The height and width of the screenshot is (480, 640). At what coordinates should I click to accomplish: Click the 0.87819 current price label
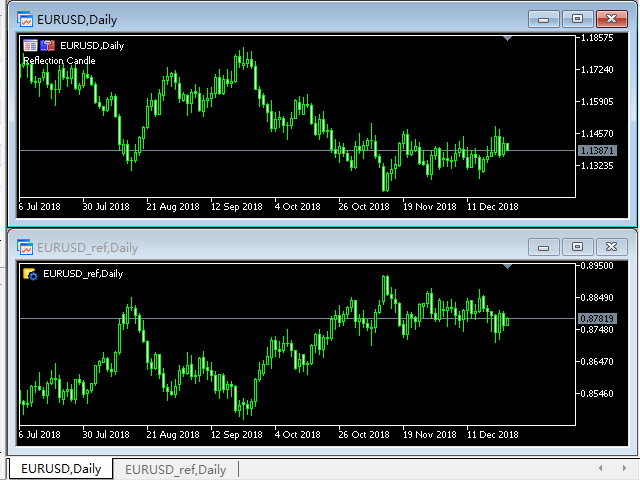pos(597,319)
